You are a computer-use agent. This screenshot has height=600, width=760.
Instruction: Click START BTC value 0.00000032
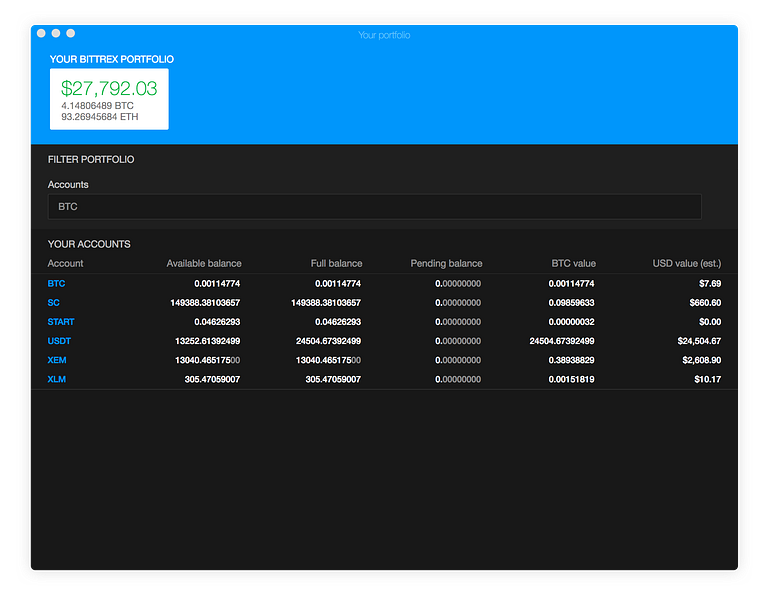click(571, 322)
